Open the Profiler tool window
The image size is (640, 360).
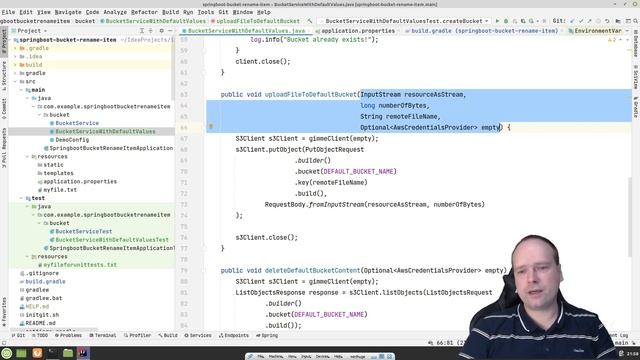pos(138,336)
